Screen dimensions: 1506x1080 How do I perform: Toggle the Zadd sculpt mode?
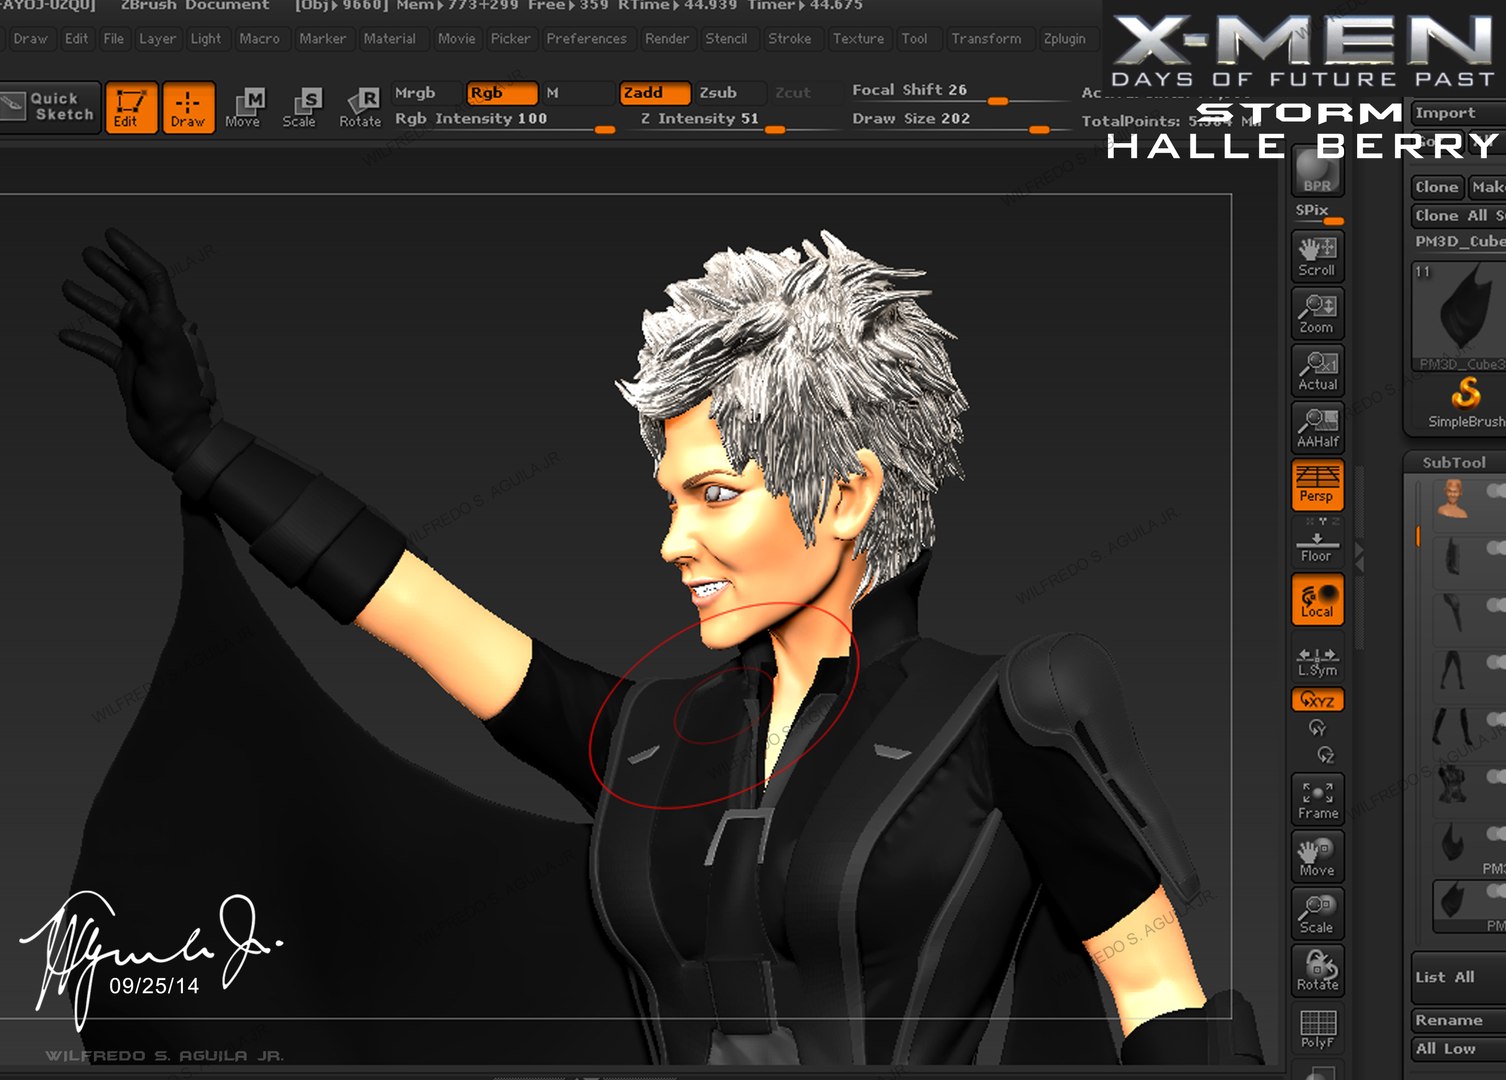(x=655, y=93)
